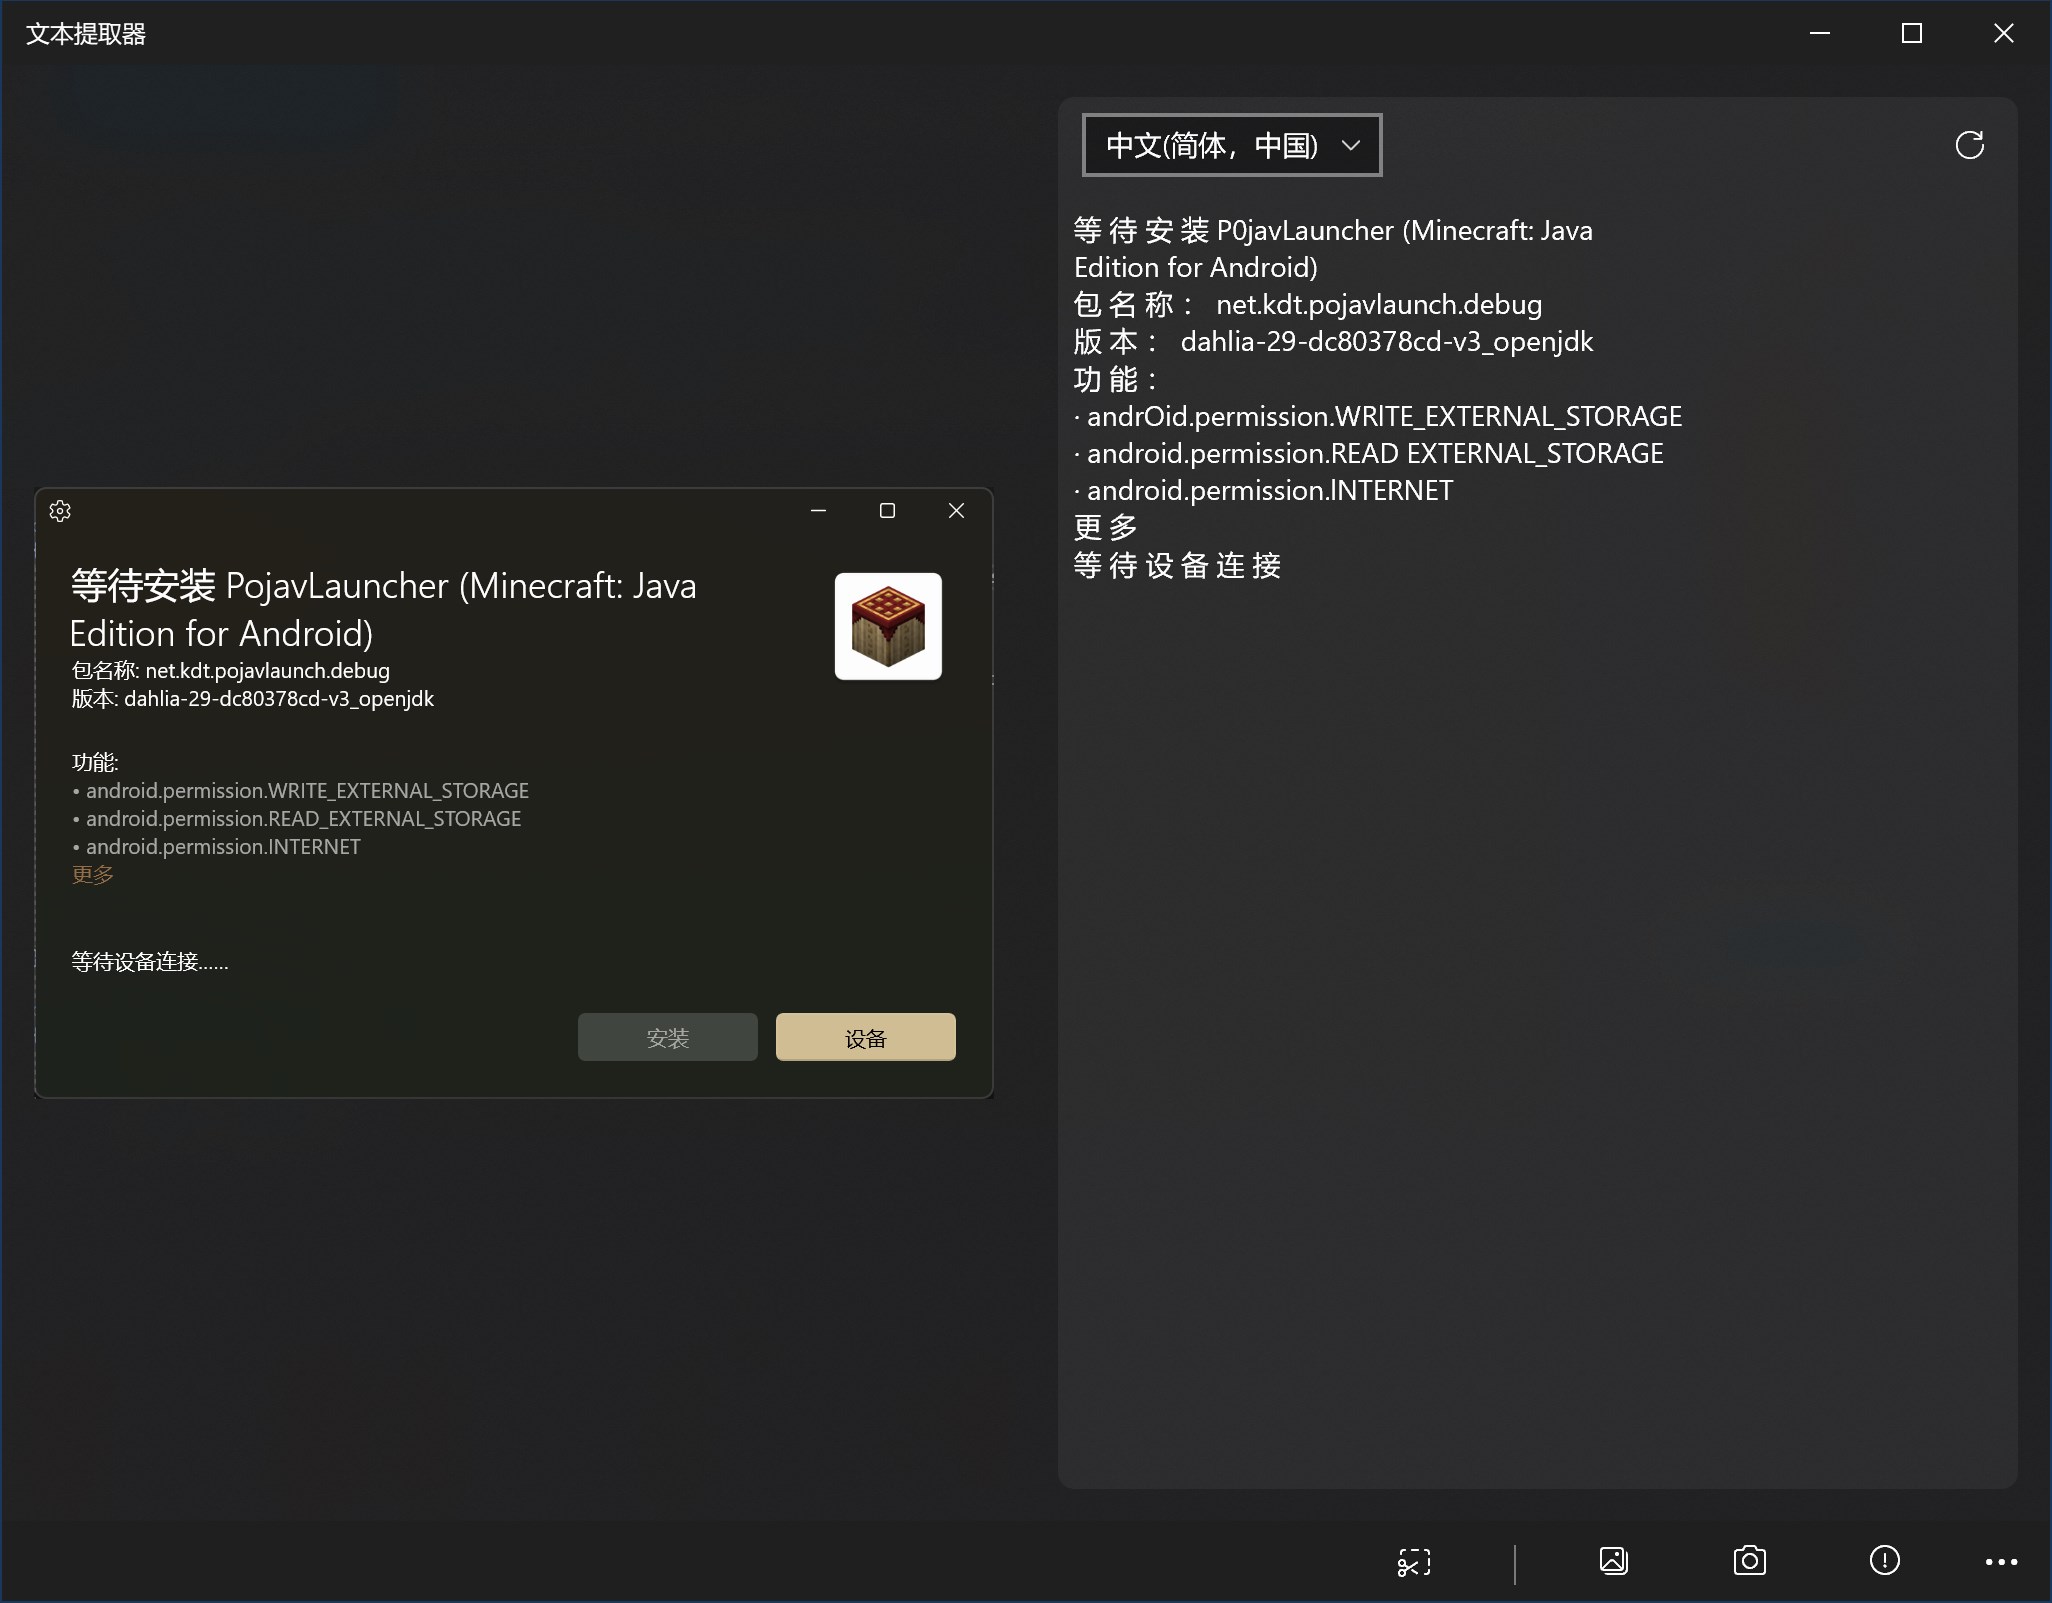Minimize the 文本提取器 main window

pos(1820,33)
